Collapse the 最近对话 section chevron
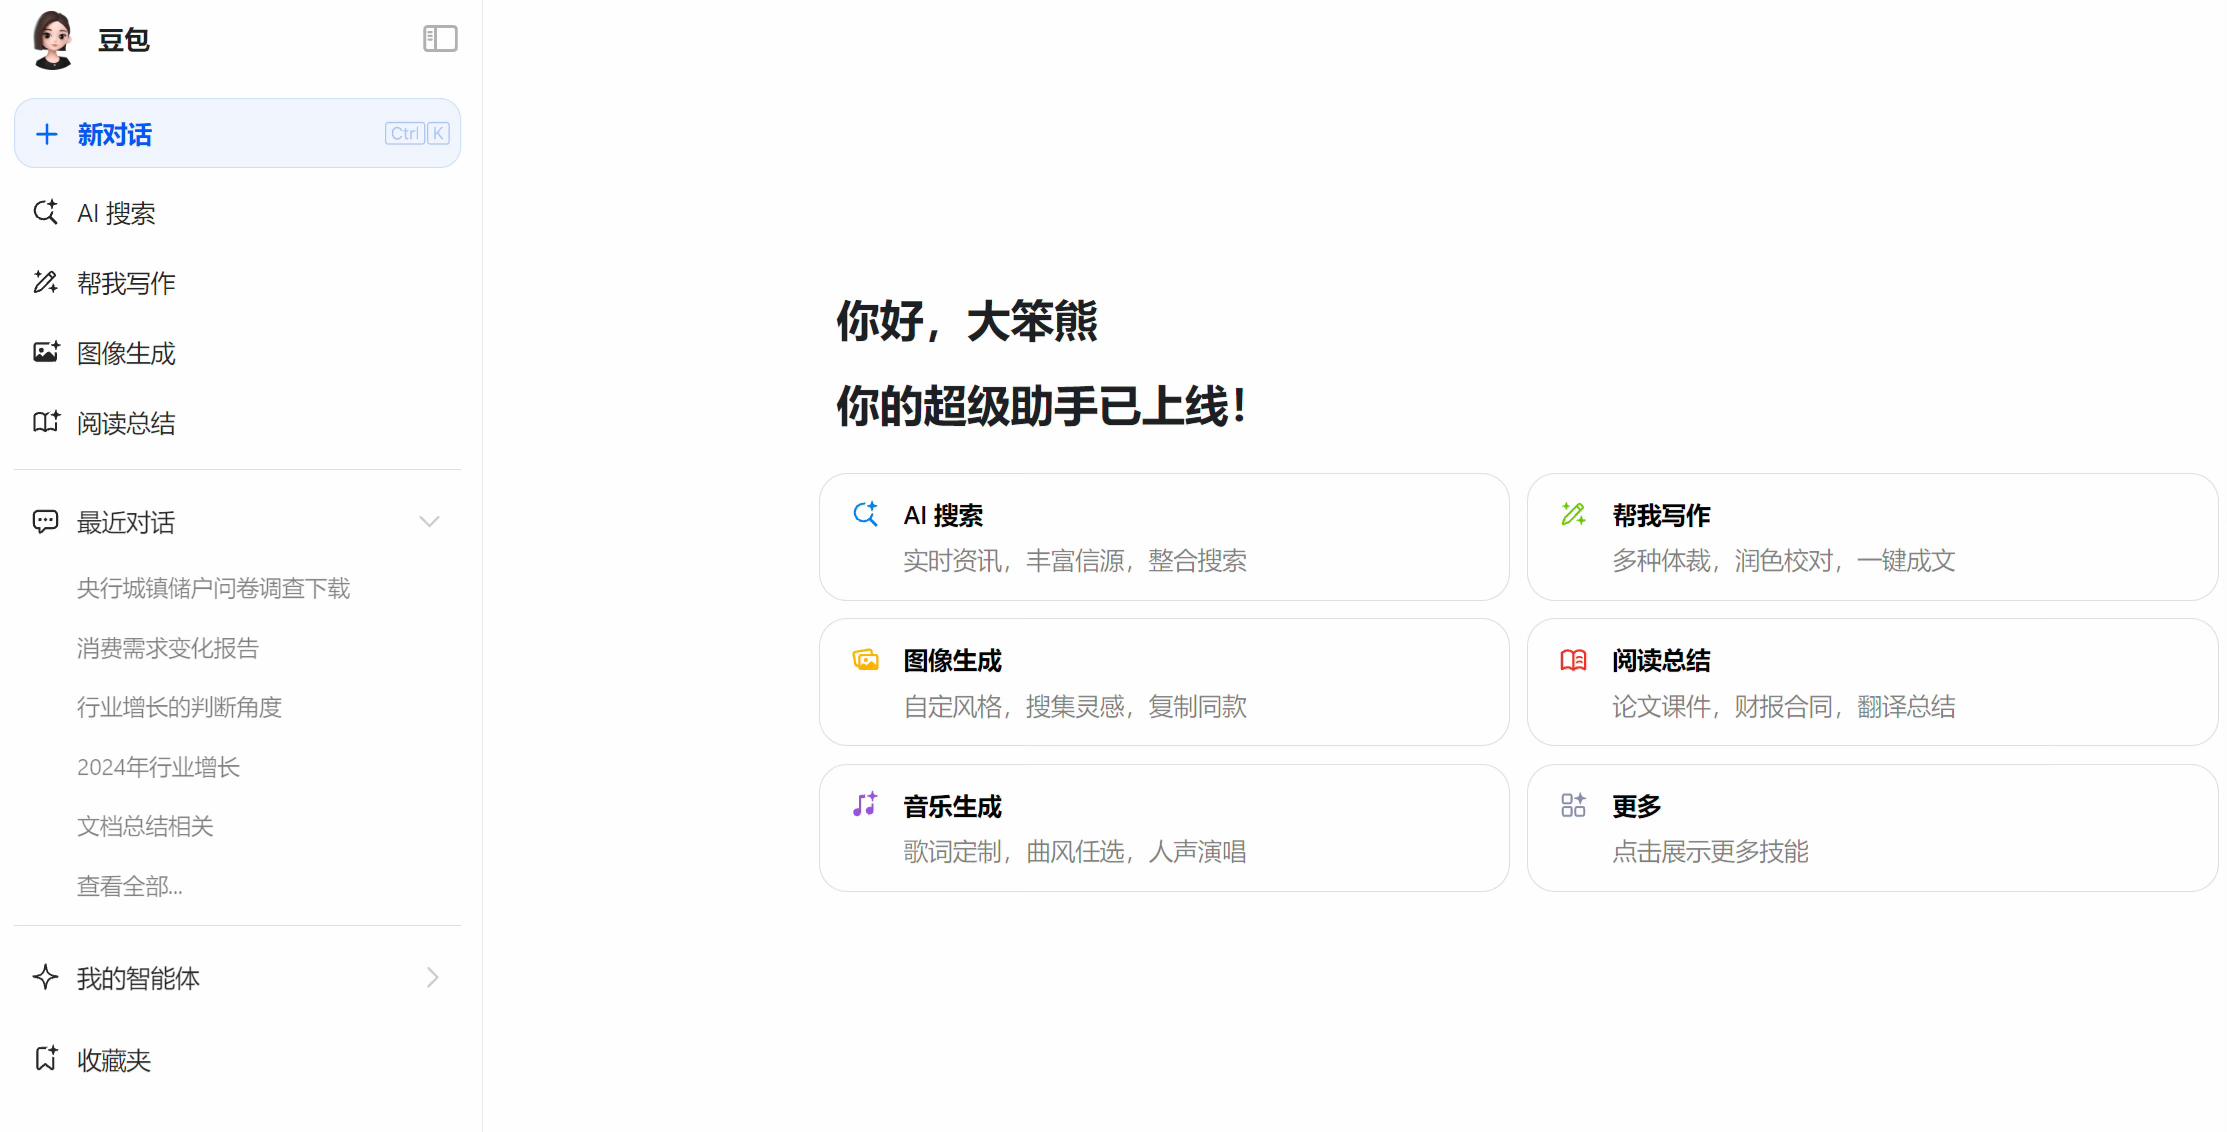The width and height of the screenshot is (2227, 1132). point(429,521)
